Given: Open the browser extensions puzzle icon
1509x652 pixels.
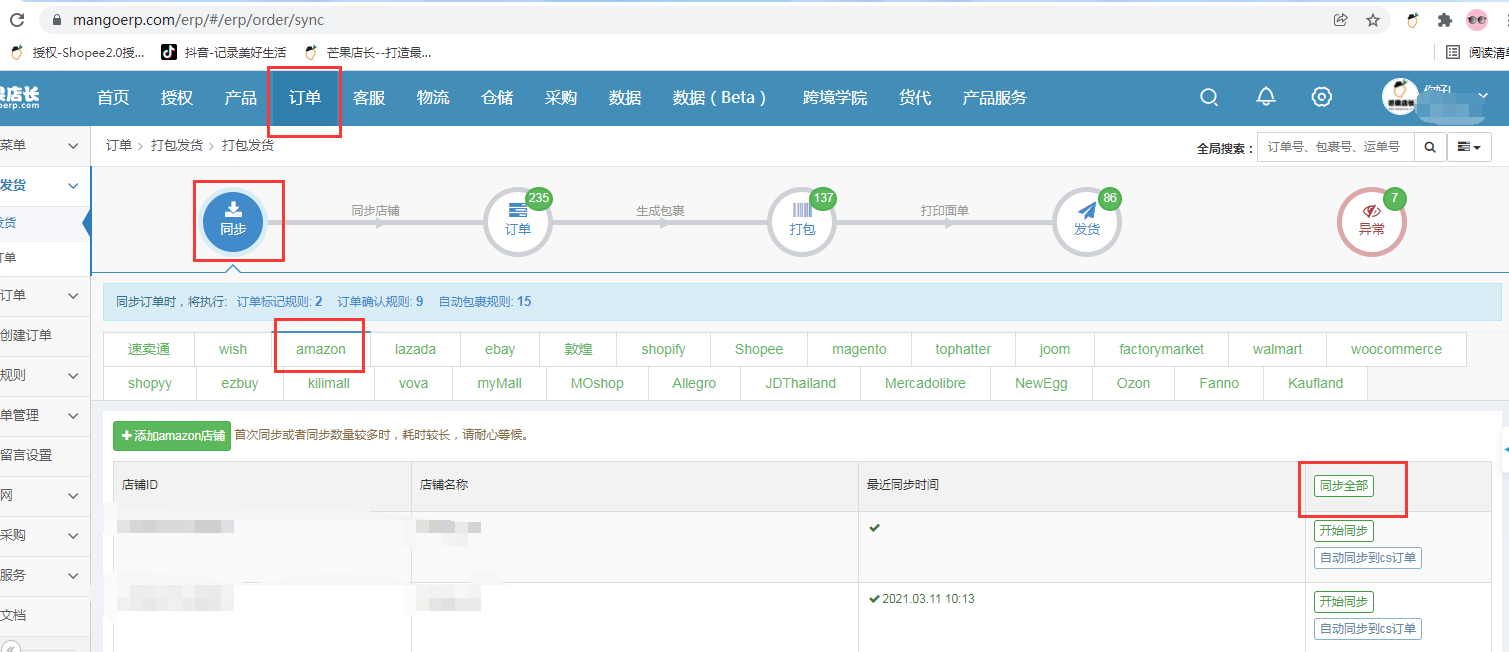Looking at the screenshot, I should [1444, 20].
